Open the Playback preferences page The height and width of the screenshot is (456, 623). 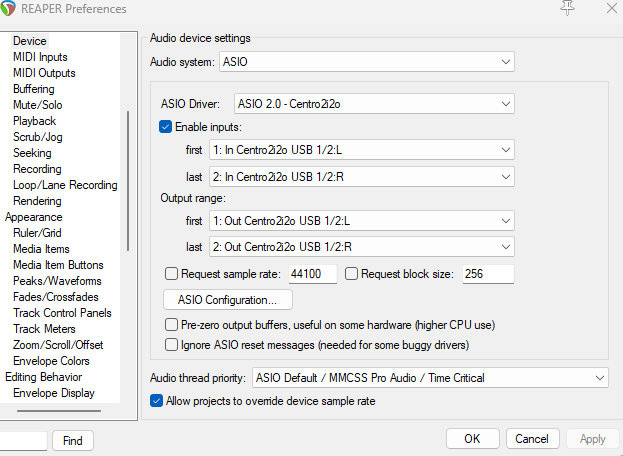coord(35,121)
